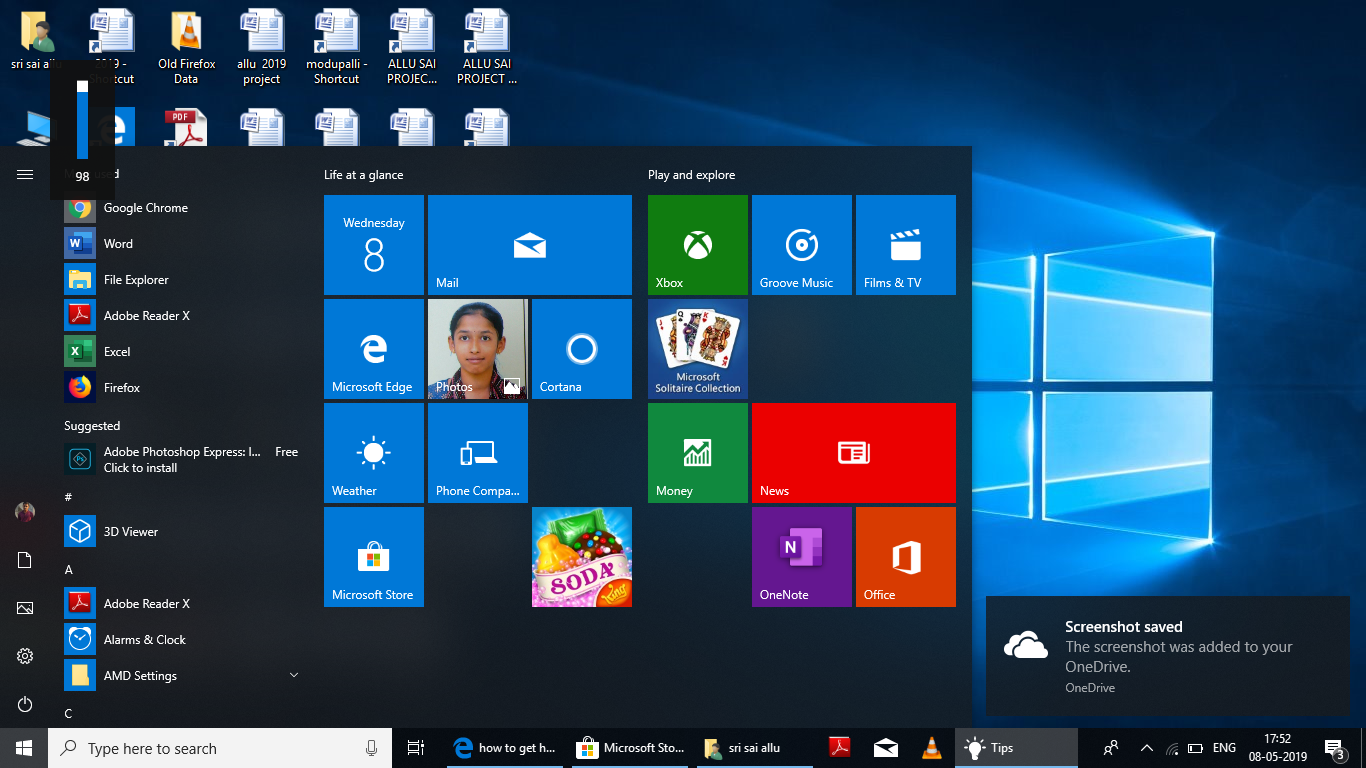Open Excel from most used list
Viewport: 1366px width, 768px height.
click(x=182, y=352)
